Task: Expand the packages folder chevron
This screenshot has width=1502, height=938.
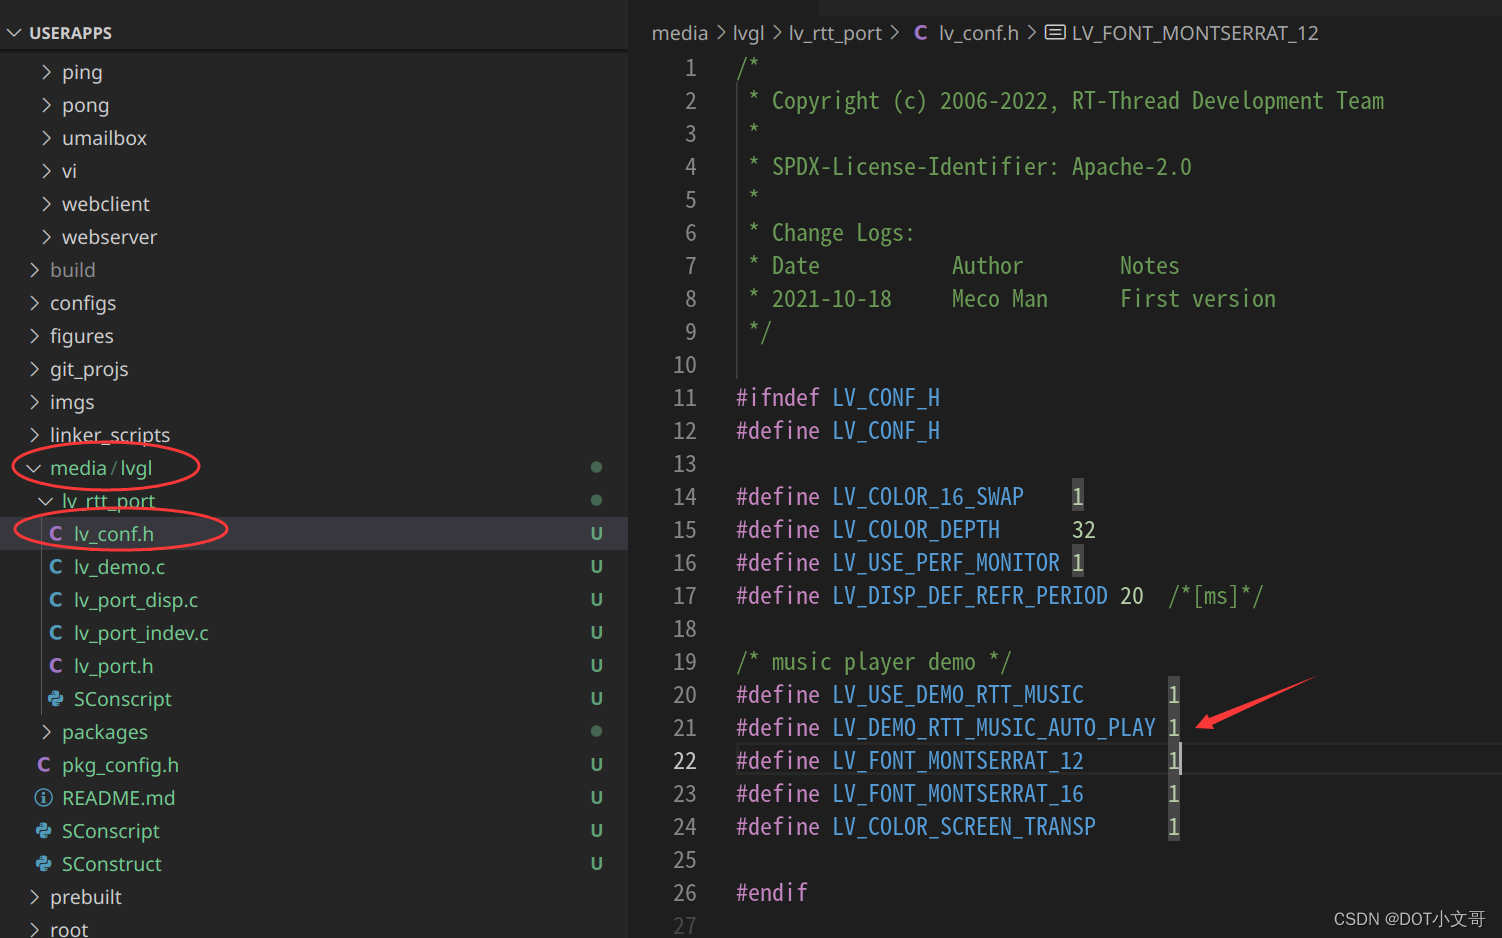Action: pyautogui.click(x=46, y=732)
